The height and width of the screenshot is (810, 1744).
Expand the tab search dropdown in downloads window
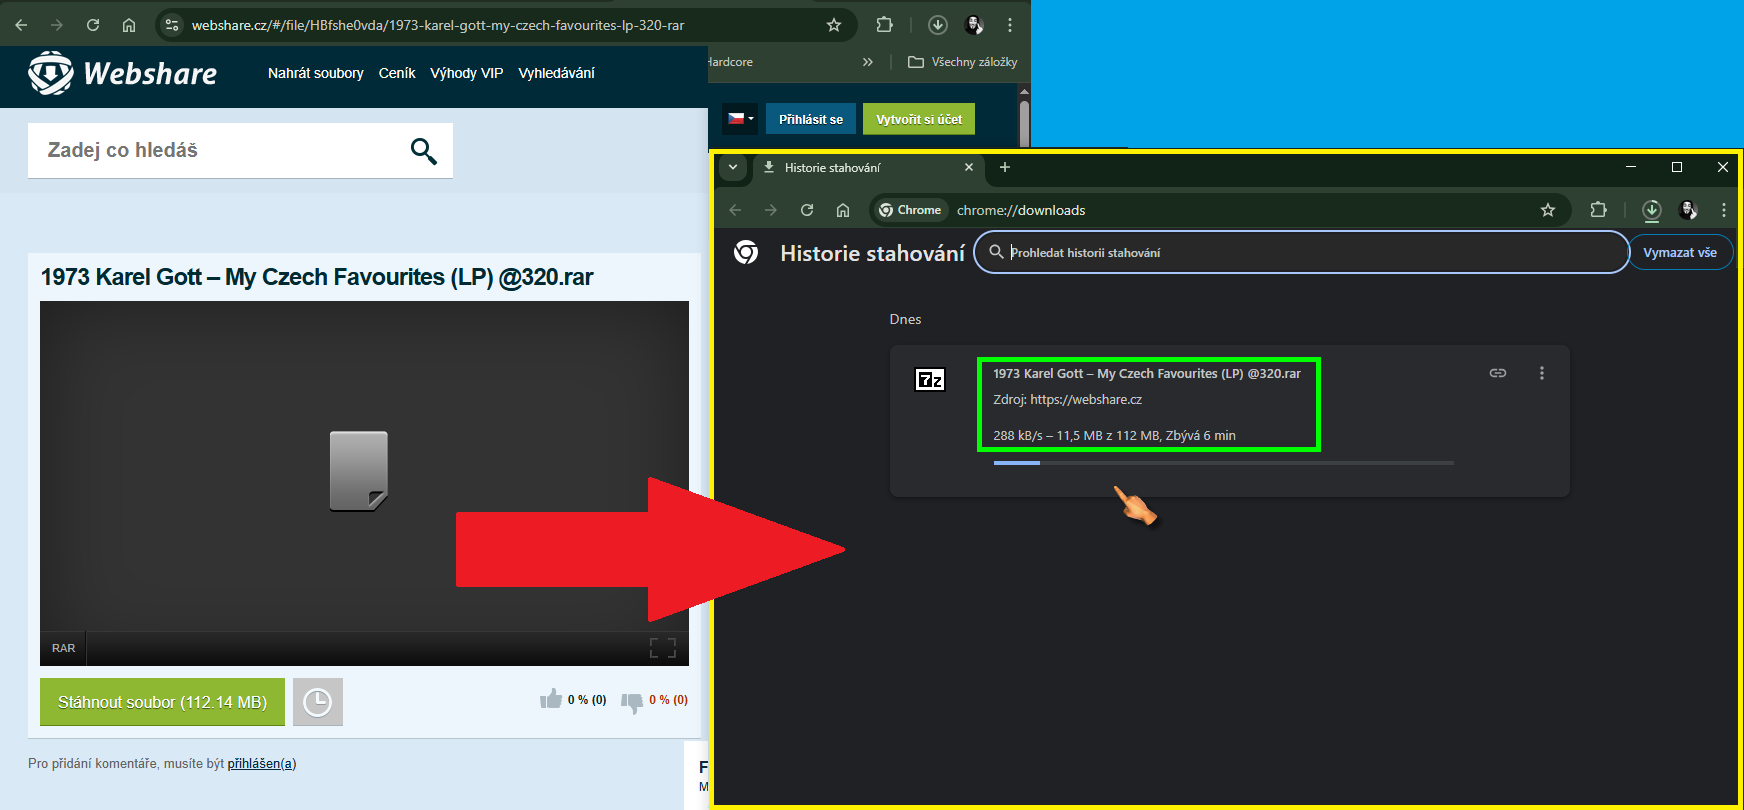click(733, 167)
